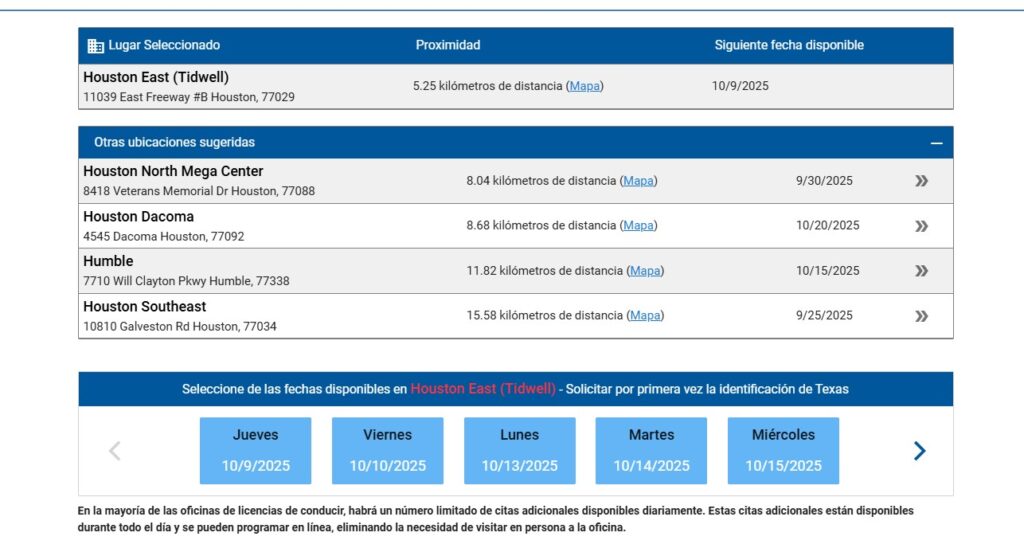The image size is (1024, 552).
Task: Open Mapa link for Houston Southeast
Action: pos(645,316)
